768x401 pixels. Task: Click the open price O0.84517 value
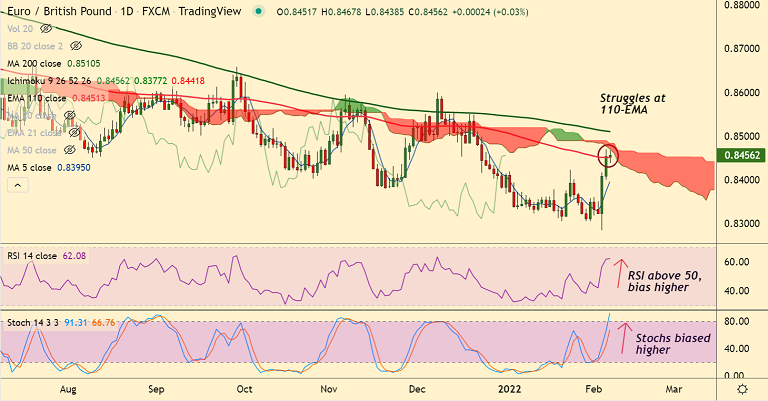point(296,12)
